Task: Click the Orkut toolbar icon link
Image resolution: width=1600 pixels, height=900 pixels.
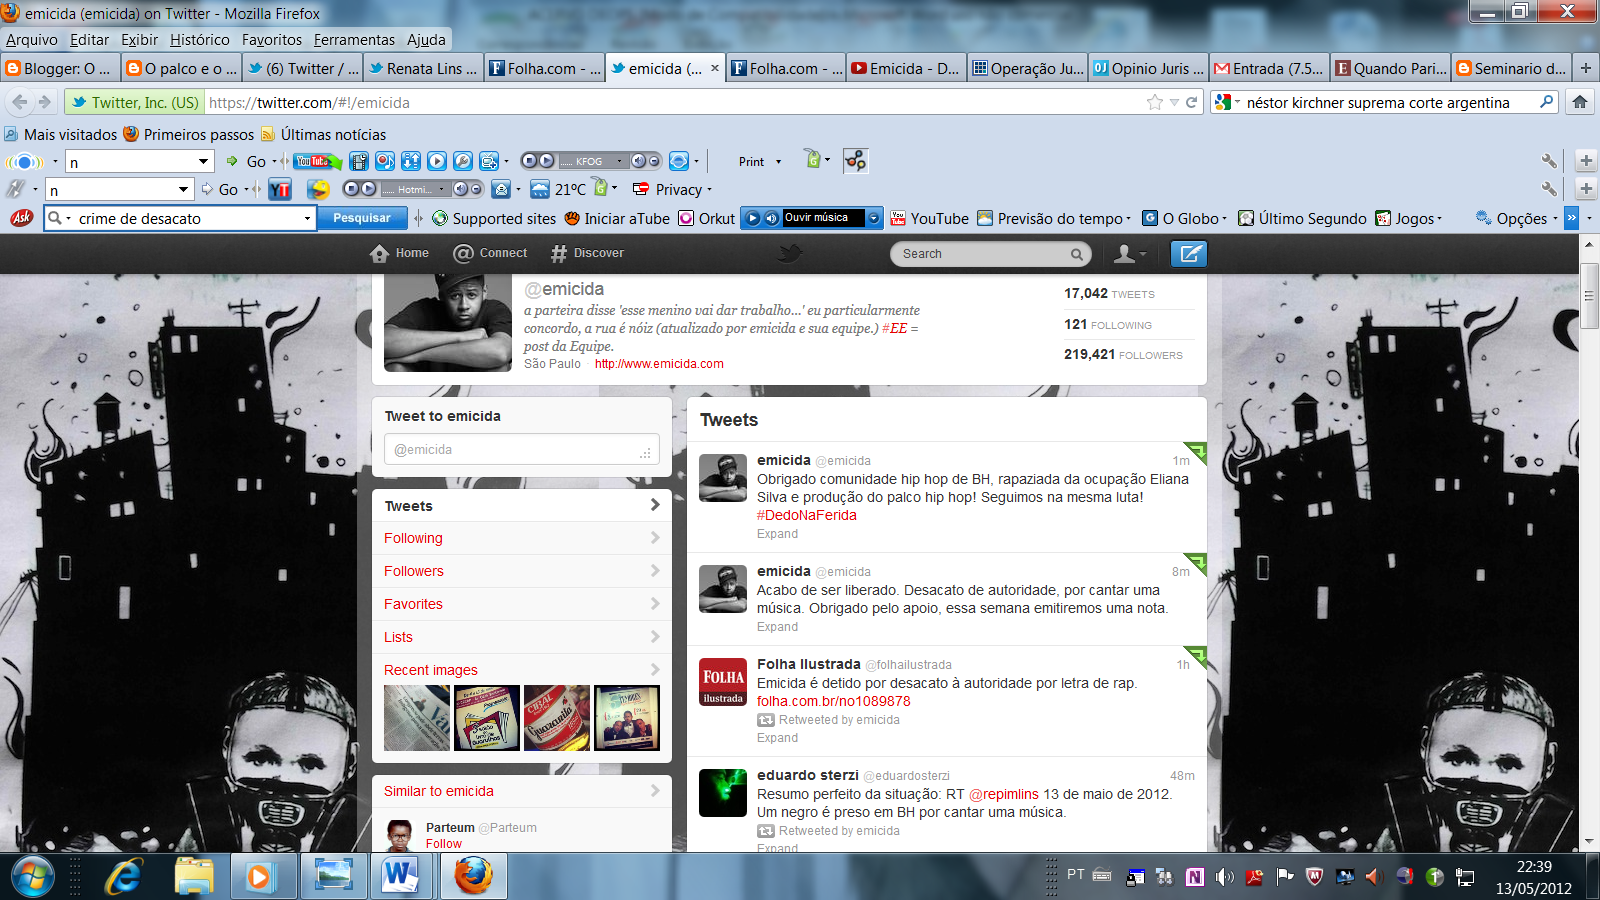Action: [x=707, y=218]
